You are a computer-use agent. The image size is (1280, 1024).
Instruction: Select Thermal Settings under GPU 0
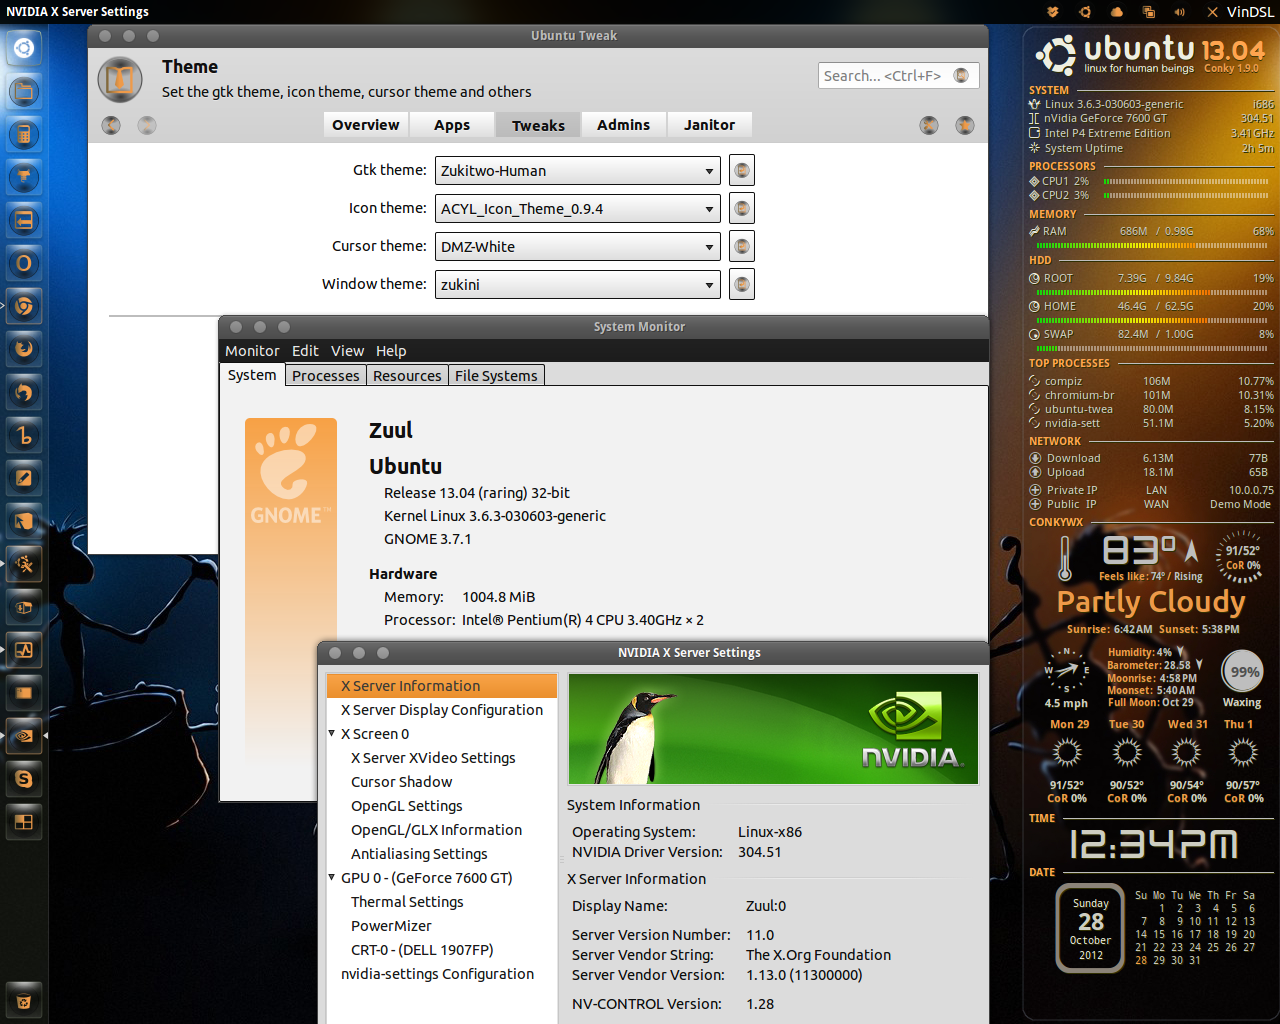tap(407, 902)
